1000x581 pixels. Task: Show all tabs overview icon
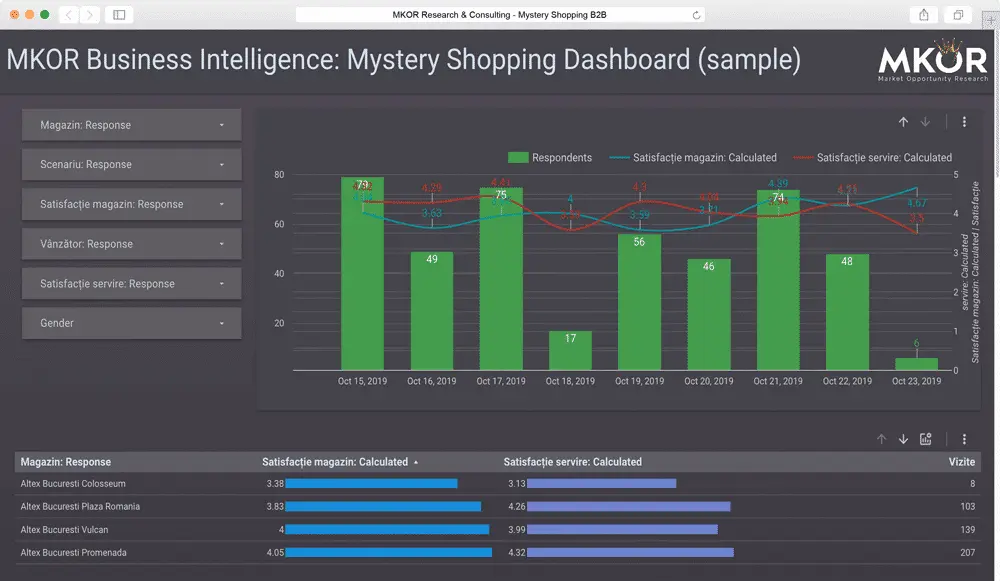[x=958, y=15]
